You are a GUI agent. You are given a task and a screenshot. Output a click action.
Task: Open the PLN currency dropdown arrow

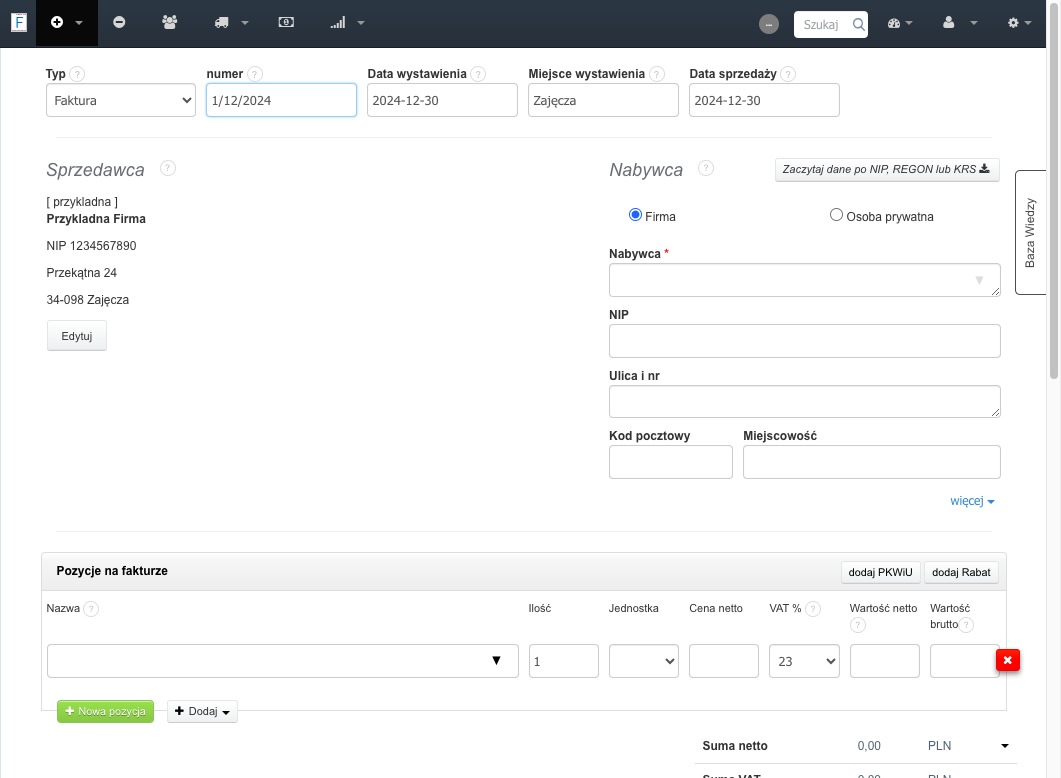(x=1005, y=746)
